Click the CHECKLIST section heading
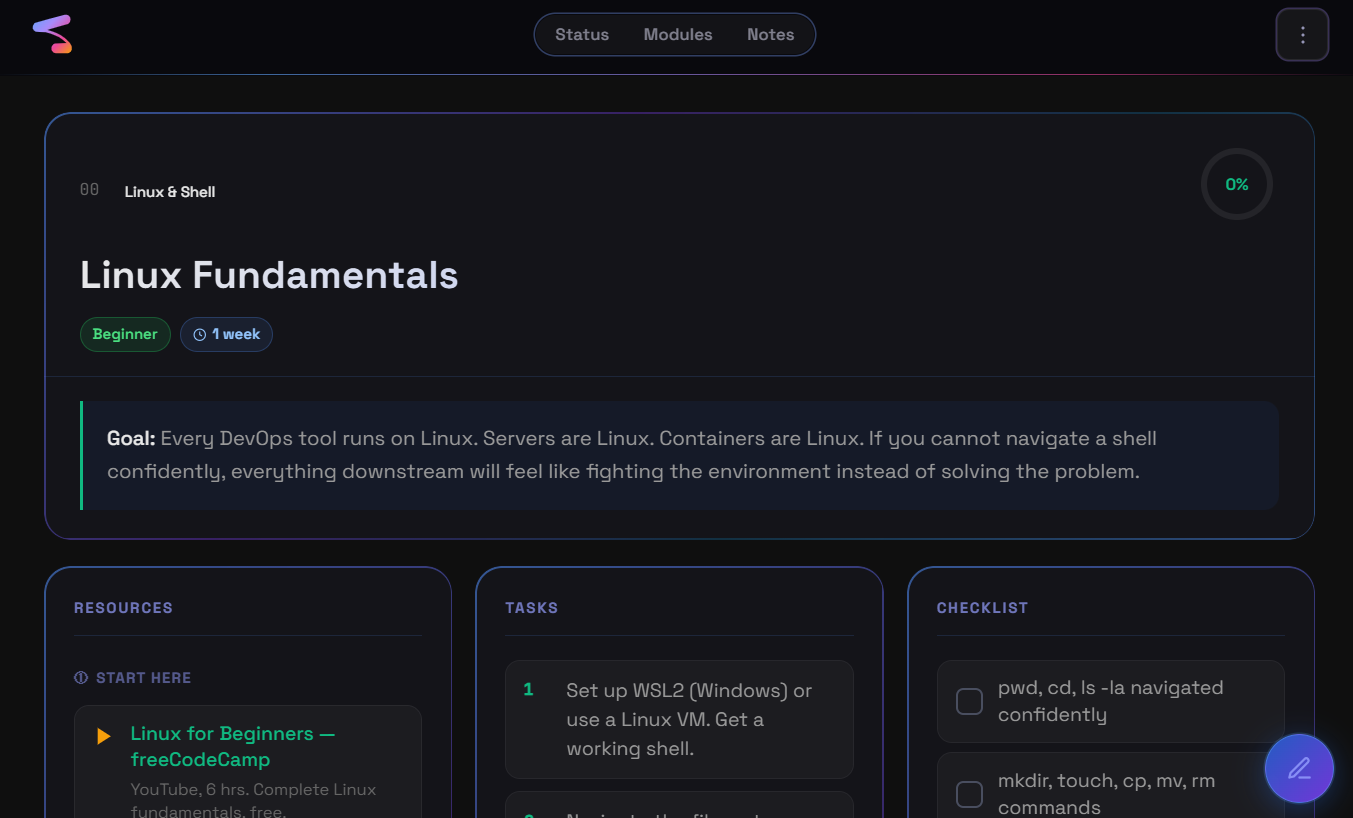Viewport: 1353px width, 818px height. 982,608
